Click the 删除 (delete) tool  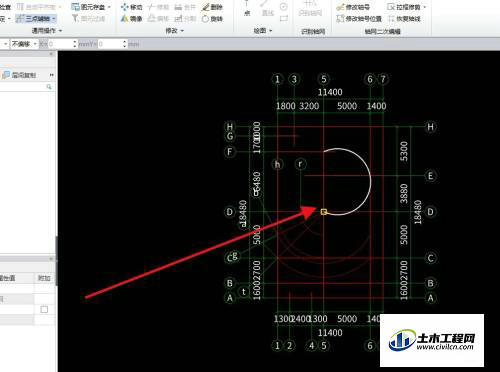[x=212, y=7]
